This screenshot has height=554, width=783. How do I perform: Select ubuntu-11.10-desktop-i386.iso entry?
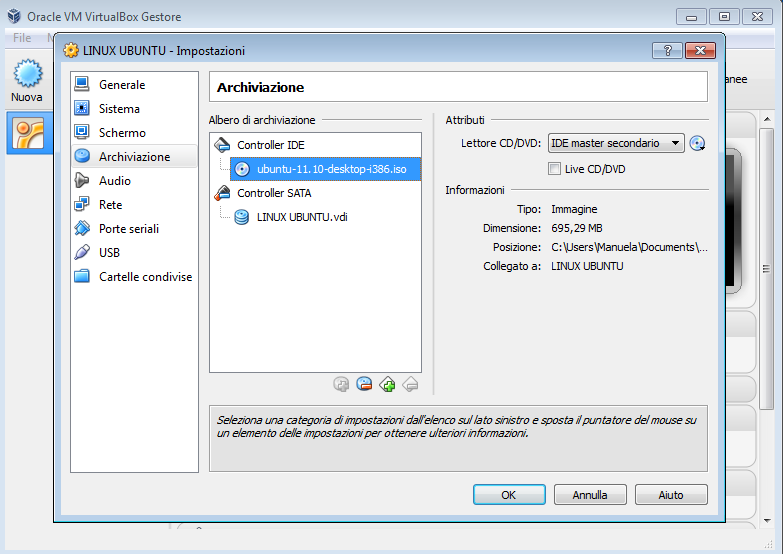(326, 169)
